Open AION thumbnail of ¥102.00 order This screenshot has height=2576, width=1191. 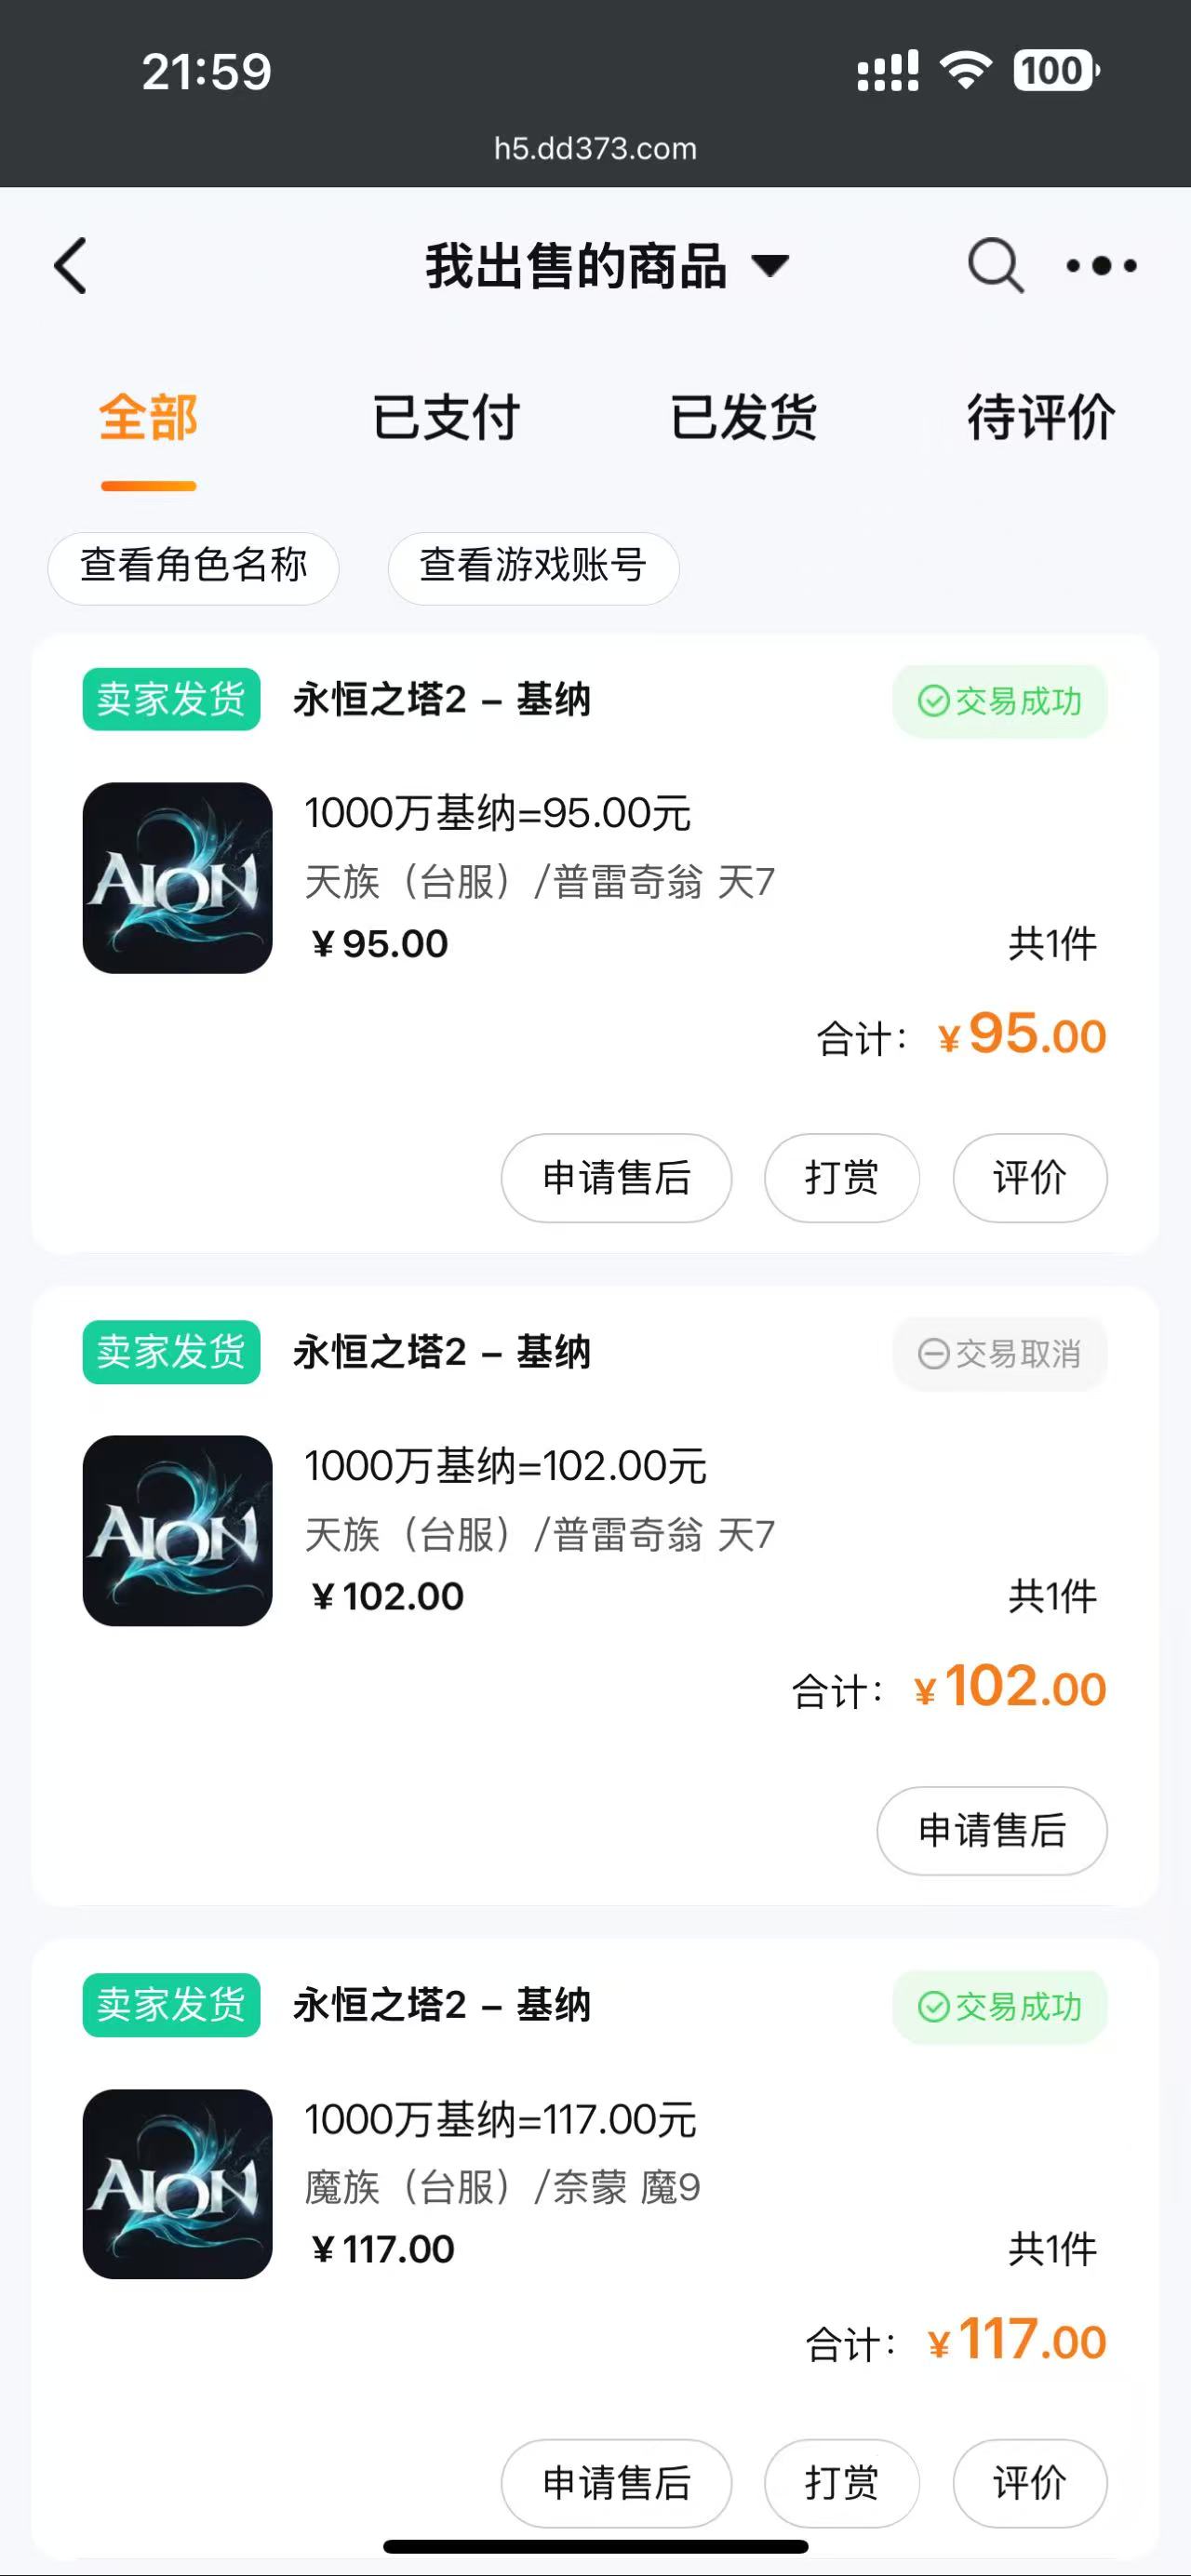(x=177, y=1531)
